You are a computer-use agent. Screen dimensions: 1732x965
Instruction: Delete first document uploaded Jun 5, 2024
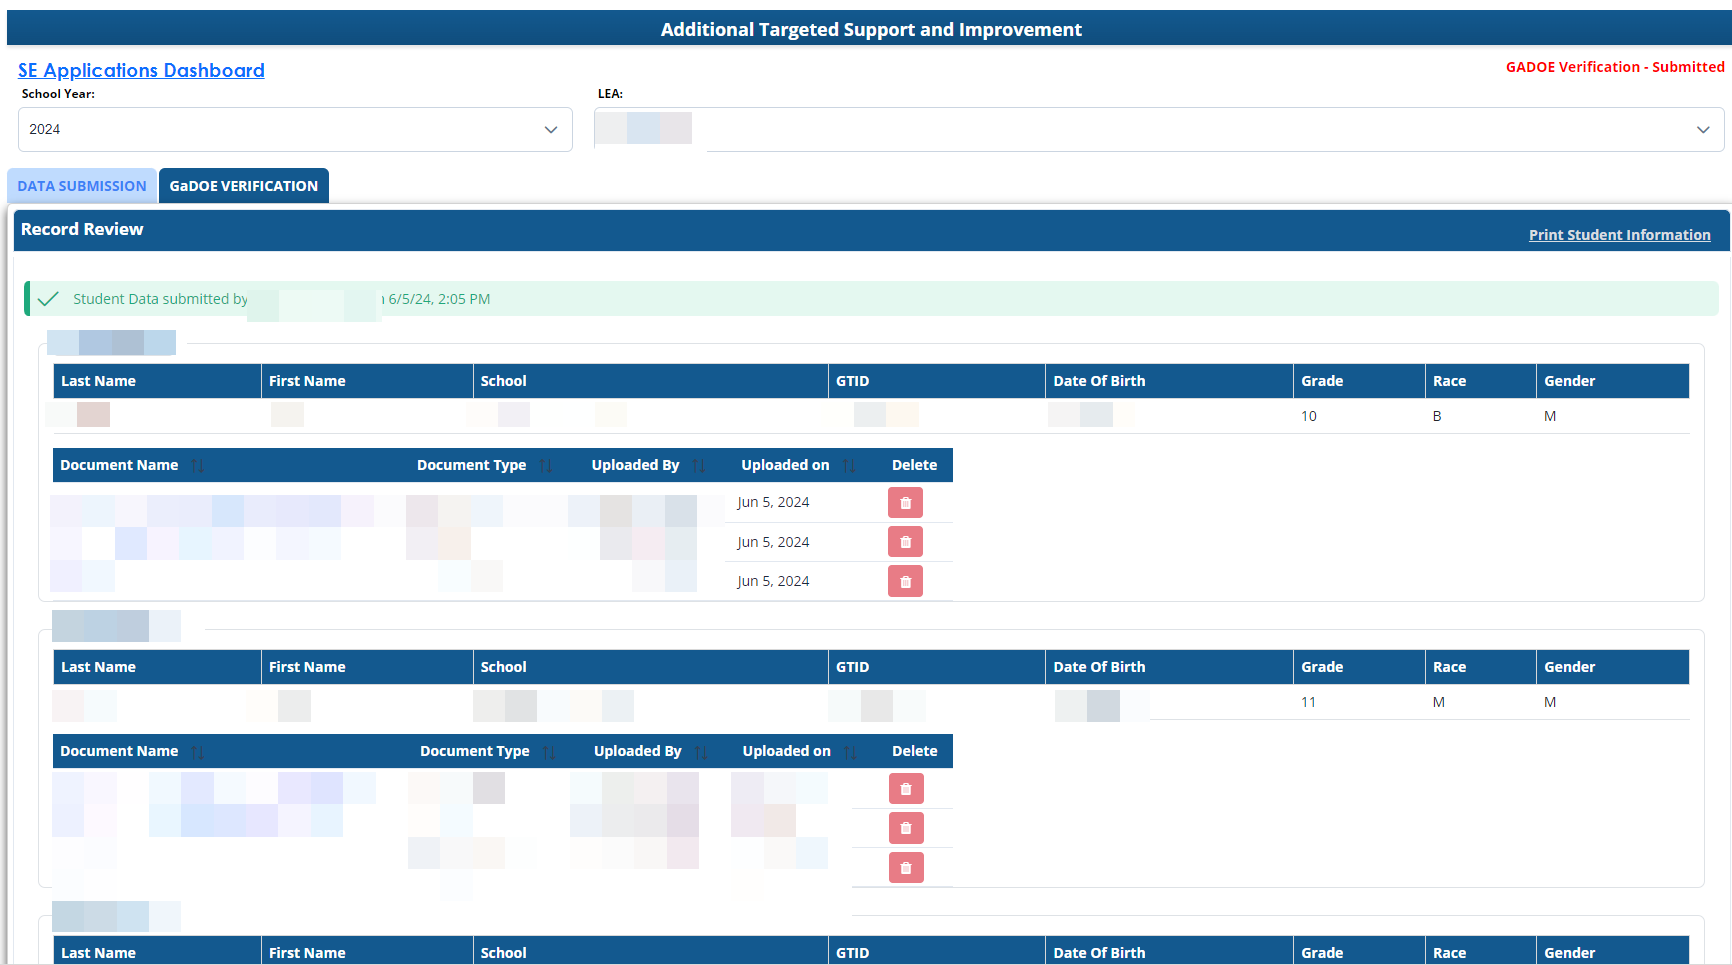[x=905, y=503]
